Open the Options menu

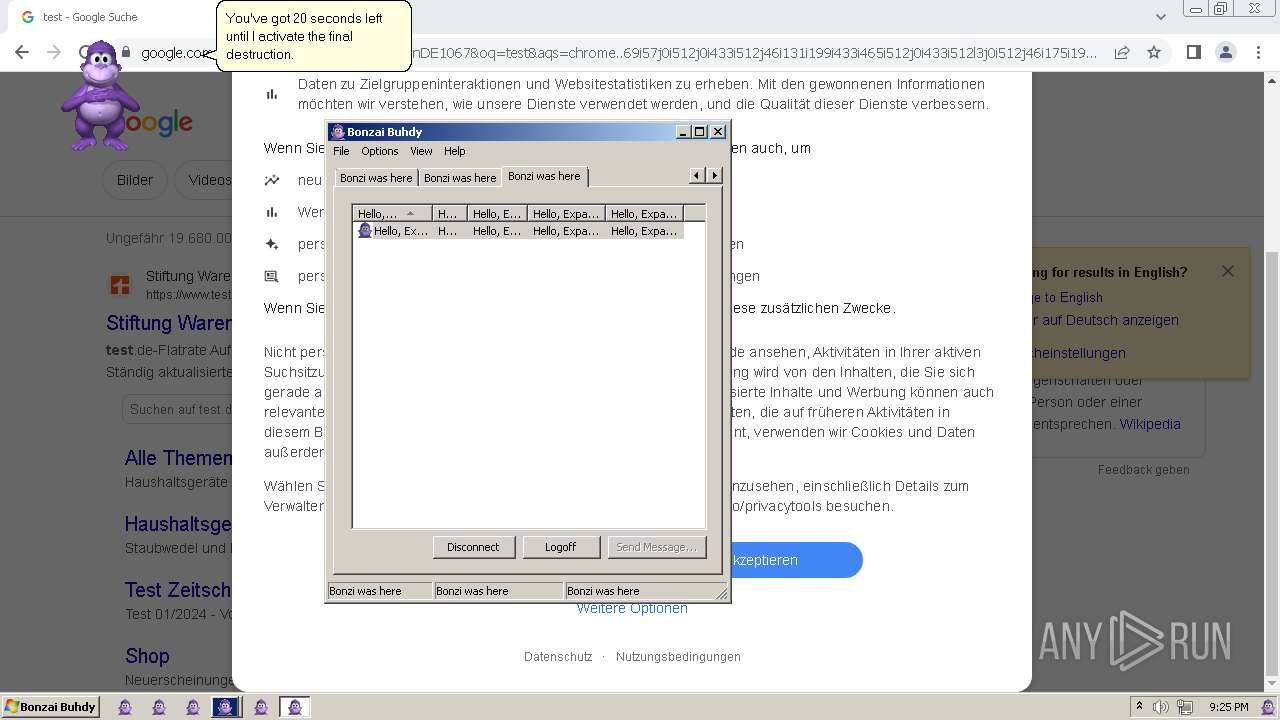point(380,151)
